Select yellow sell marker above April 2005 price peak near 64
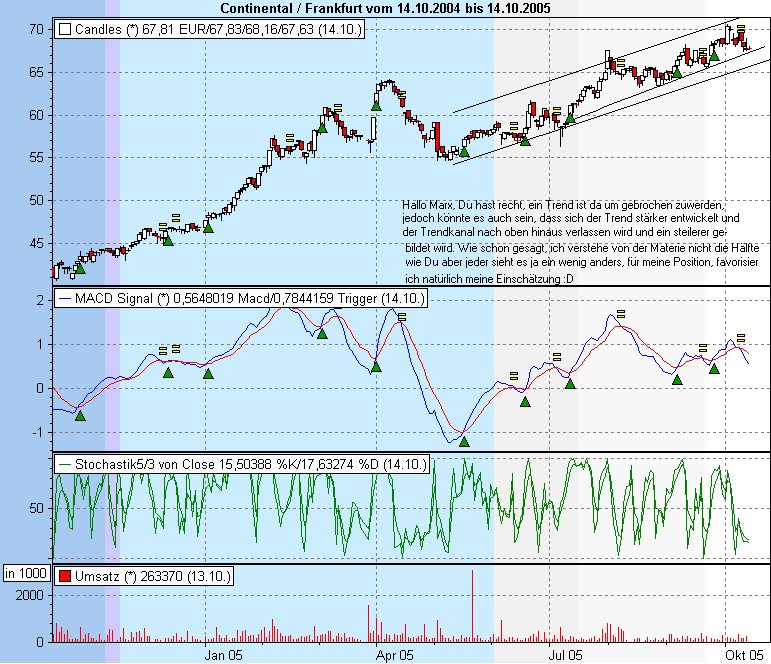The height and width of the screenshot is (664, 771). (402, 93)
